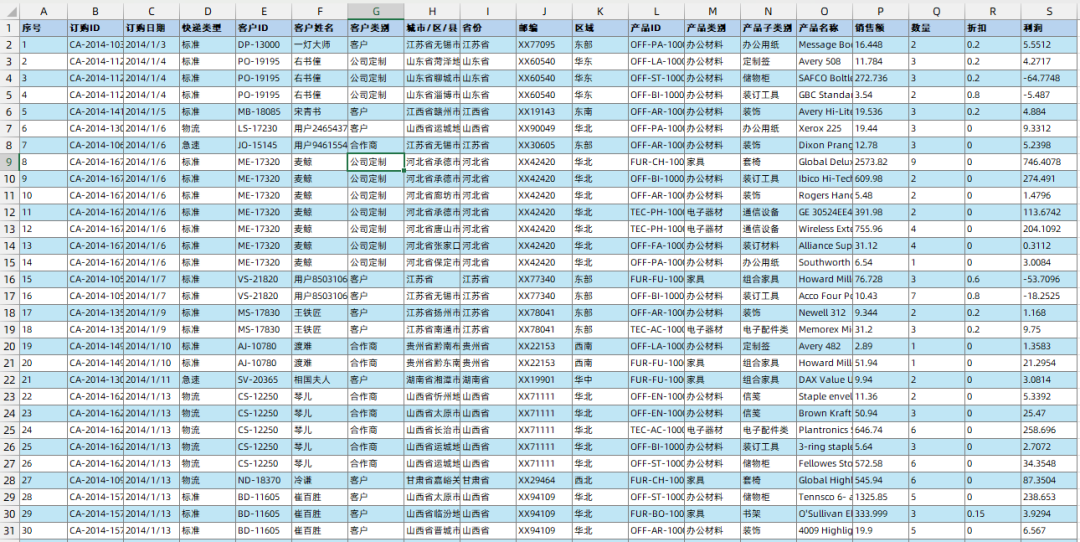The width and height of the screenshot is (1080, 542).
Task: Select customer ID cell JO-15145
Action: [x=263, y=145]
